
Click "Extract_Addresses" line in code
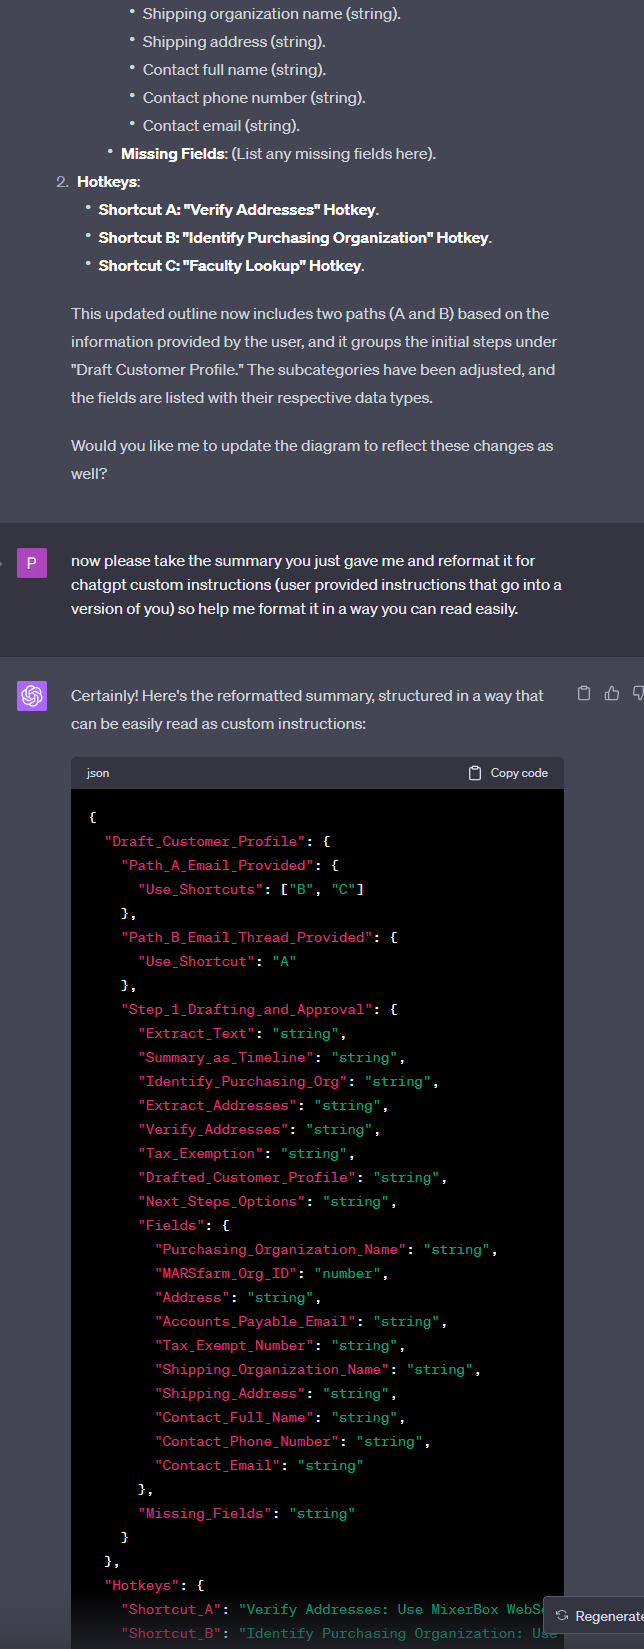[263, 1105]
